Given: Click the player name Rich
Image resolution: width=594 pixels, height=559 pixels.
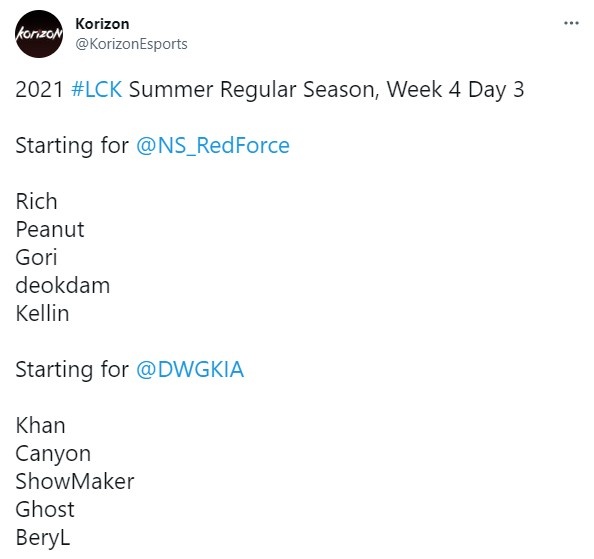Looking at the screenshot, I should (x=36, y=201).
